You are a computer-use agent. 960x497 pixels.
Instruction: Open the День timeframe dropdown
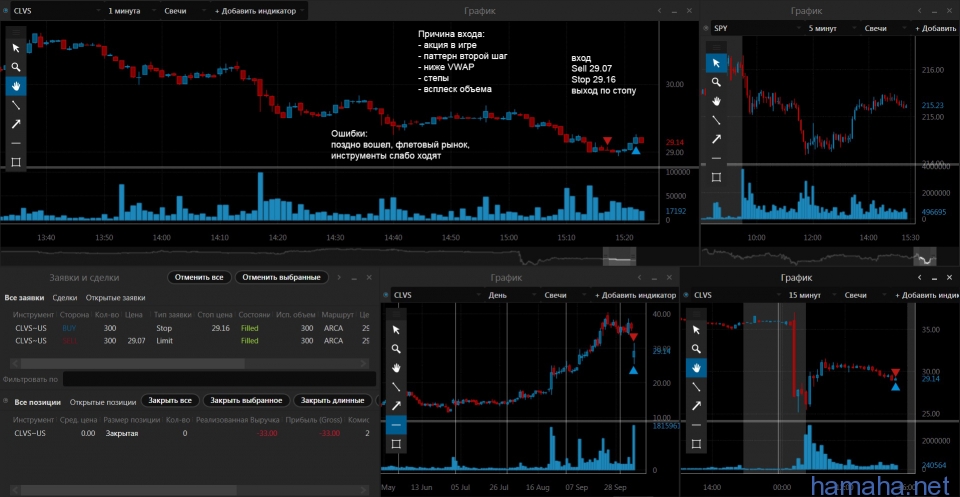[x=511, y=294]
